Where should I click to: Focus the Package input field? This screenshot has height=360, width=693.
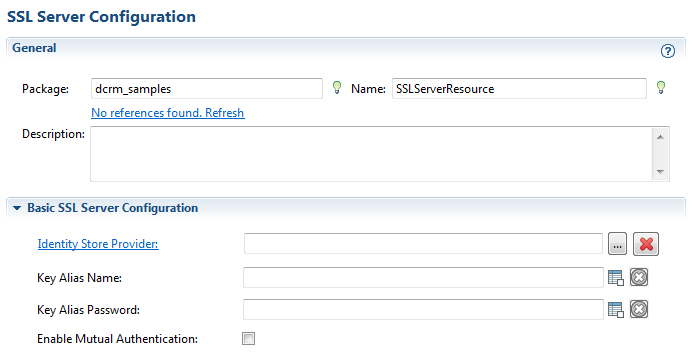(x=207, y=88)
